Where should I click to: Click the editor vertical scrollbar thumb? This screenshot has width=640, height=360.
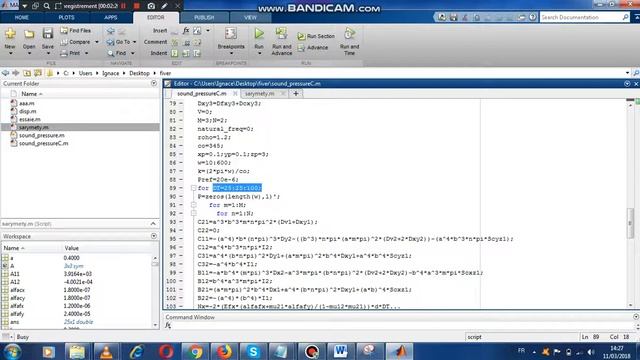point(630,222)
